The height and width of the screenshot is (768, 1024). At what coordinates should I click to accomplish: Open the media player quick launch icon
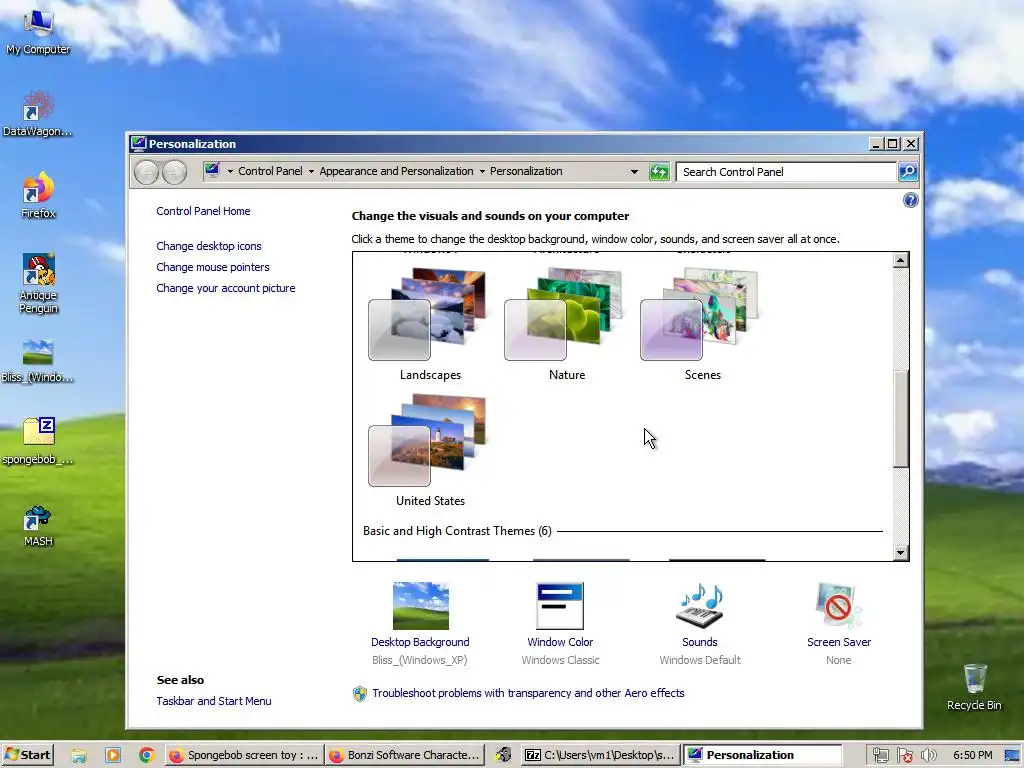click(x=112, y=755)
